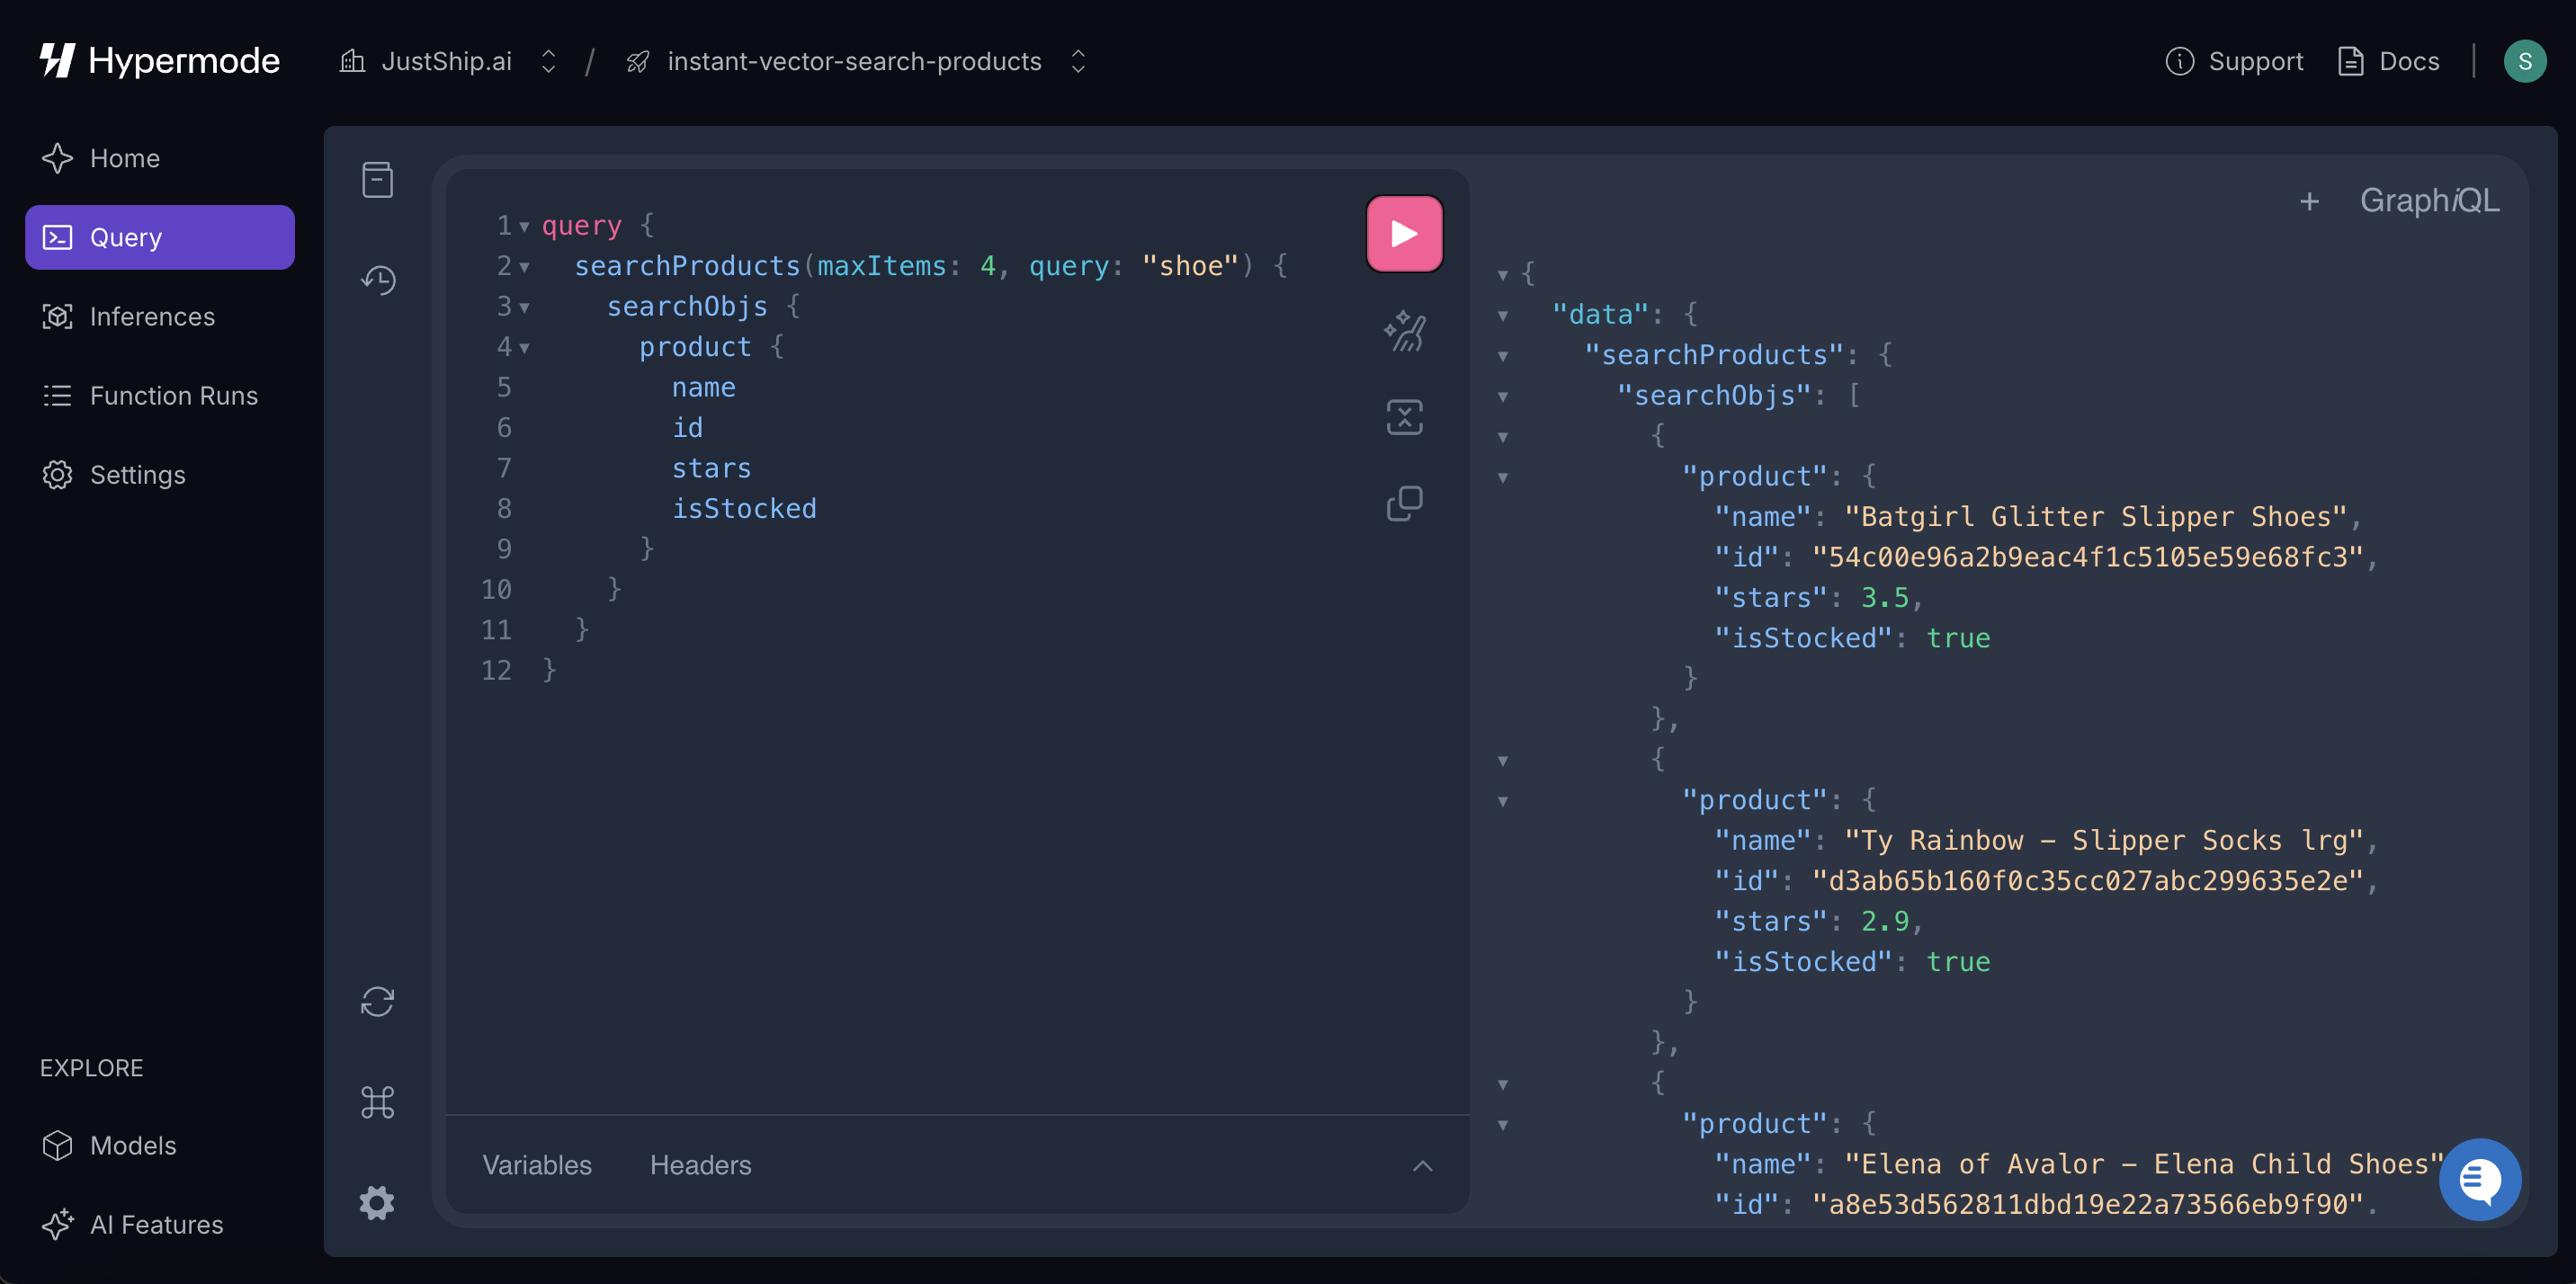Merge query fragments using the merge icon
The width and height of the screenshot is (2576, 1284).
1404,416
